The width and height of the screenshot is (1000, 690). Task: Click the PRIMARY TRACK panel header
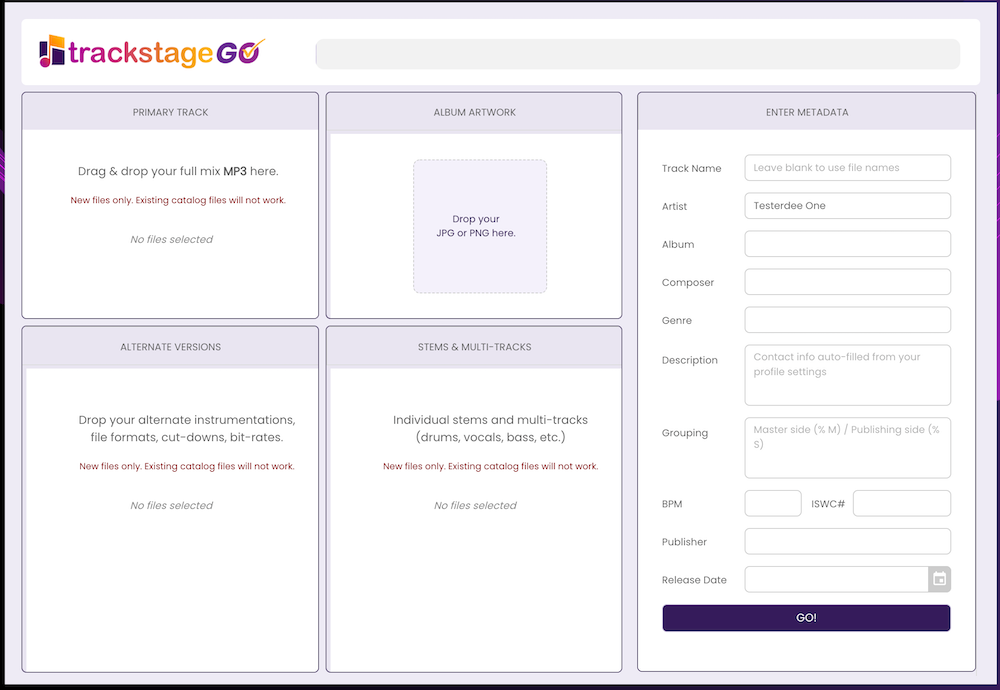pos(170,112)
